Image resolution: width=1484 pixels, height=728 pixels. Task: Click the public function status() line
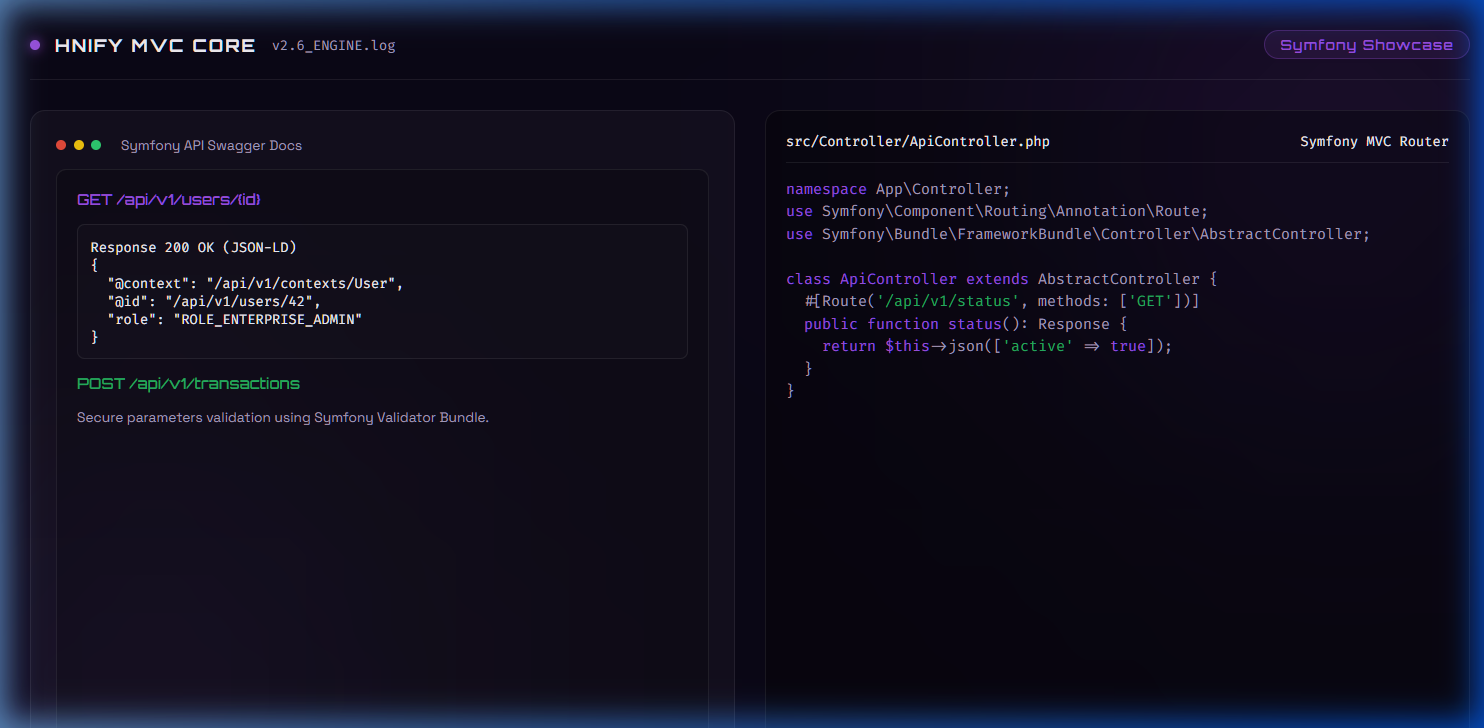pyautogui.click(x=965, y=324)
